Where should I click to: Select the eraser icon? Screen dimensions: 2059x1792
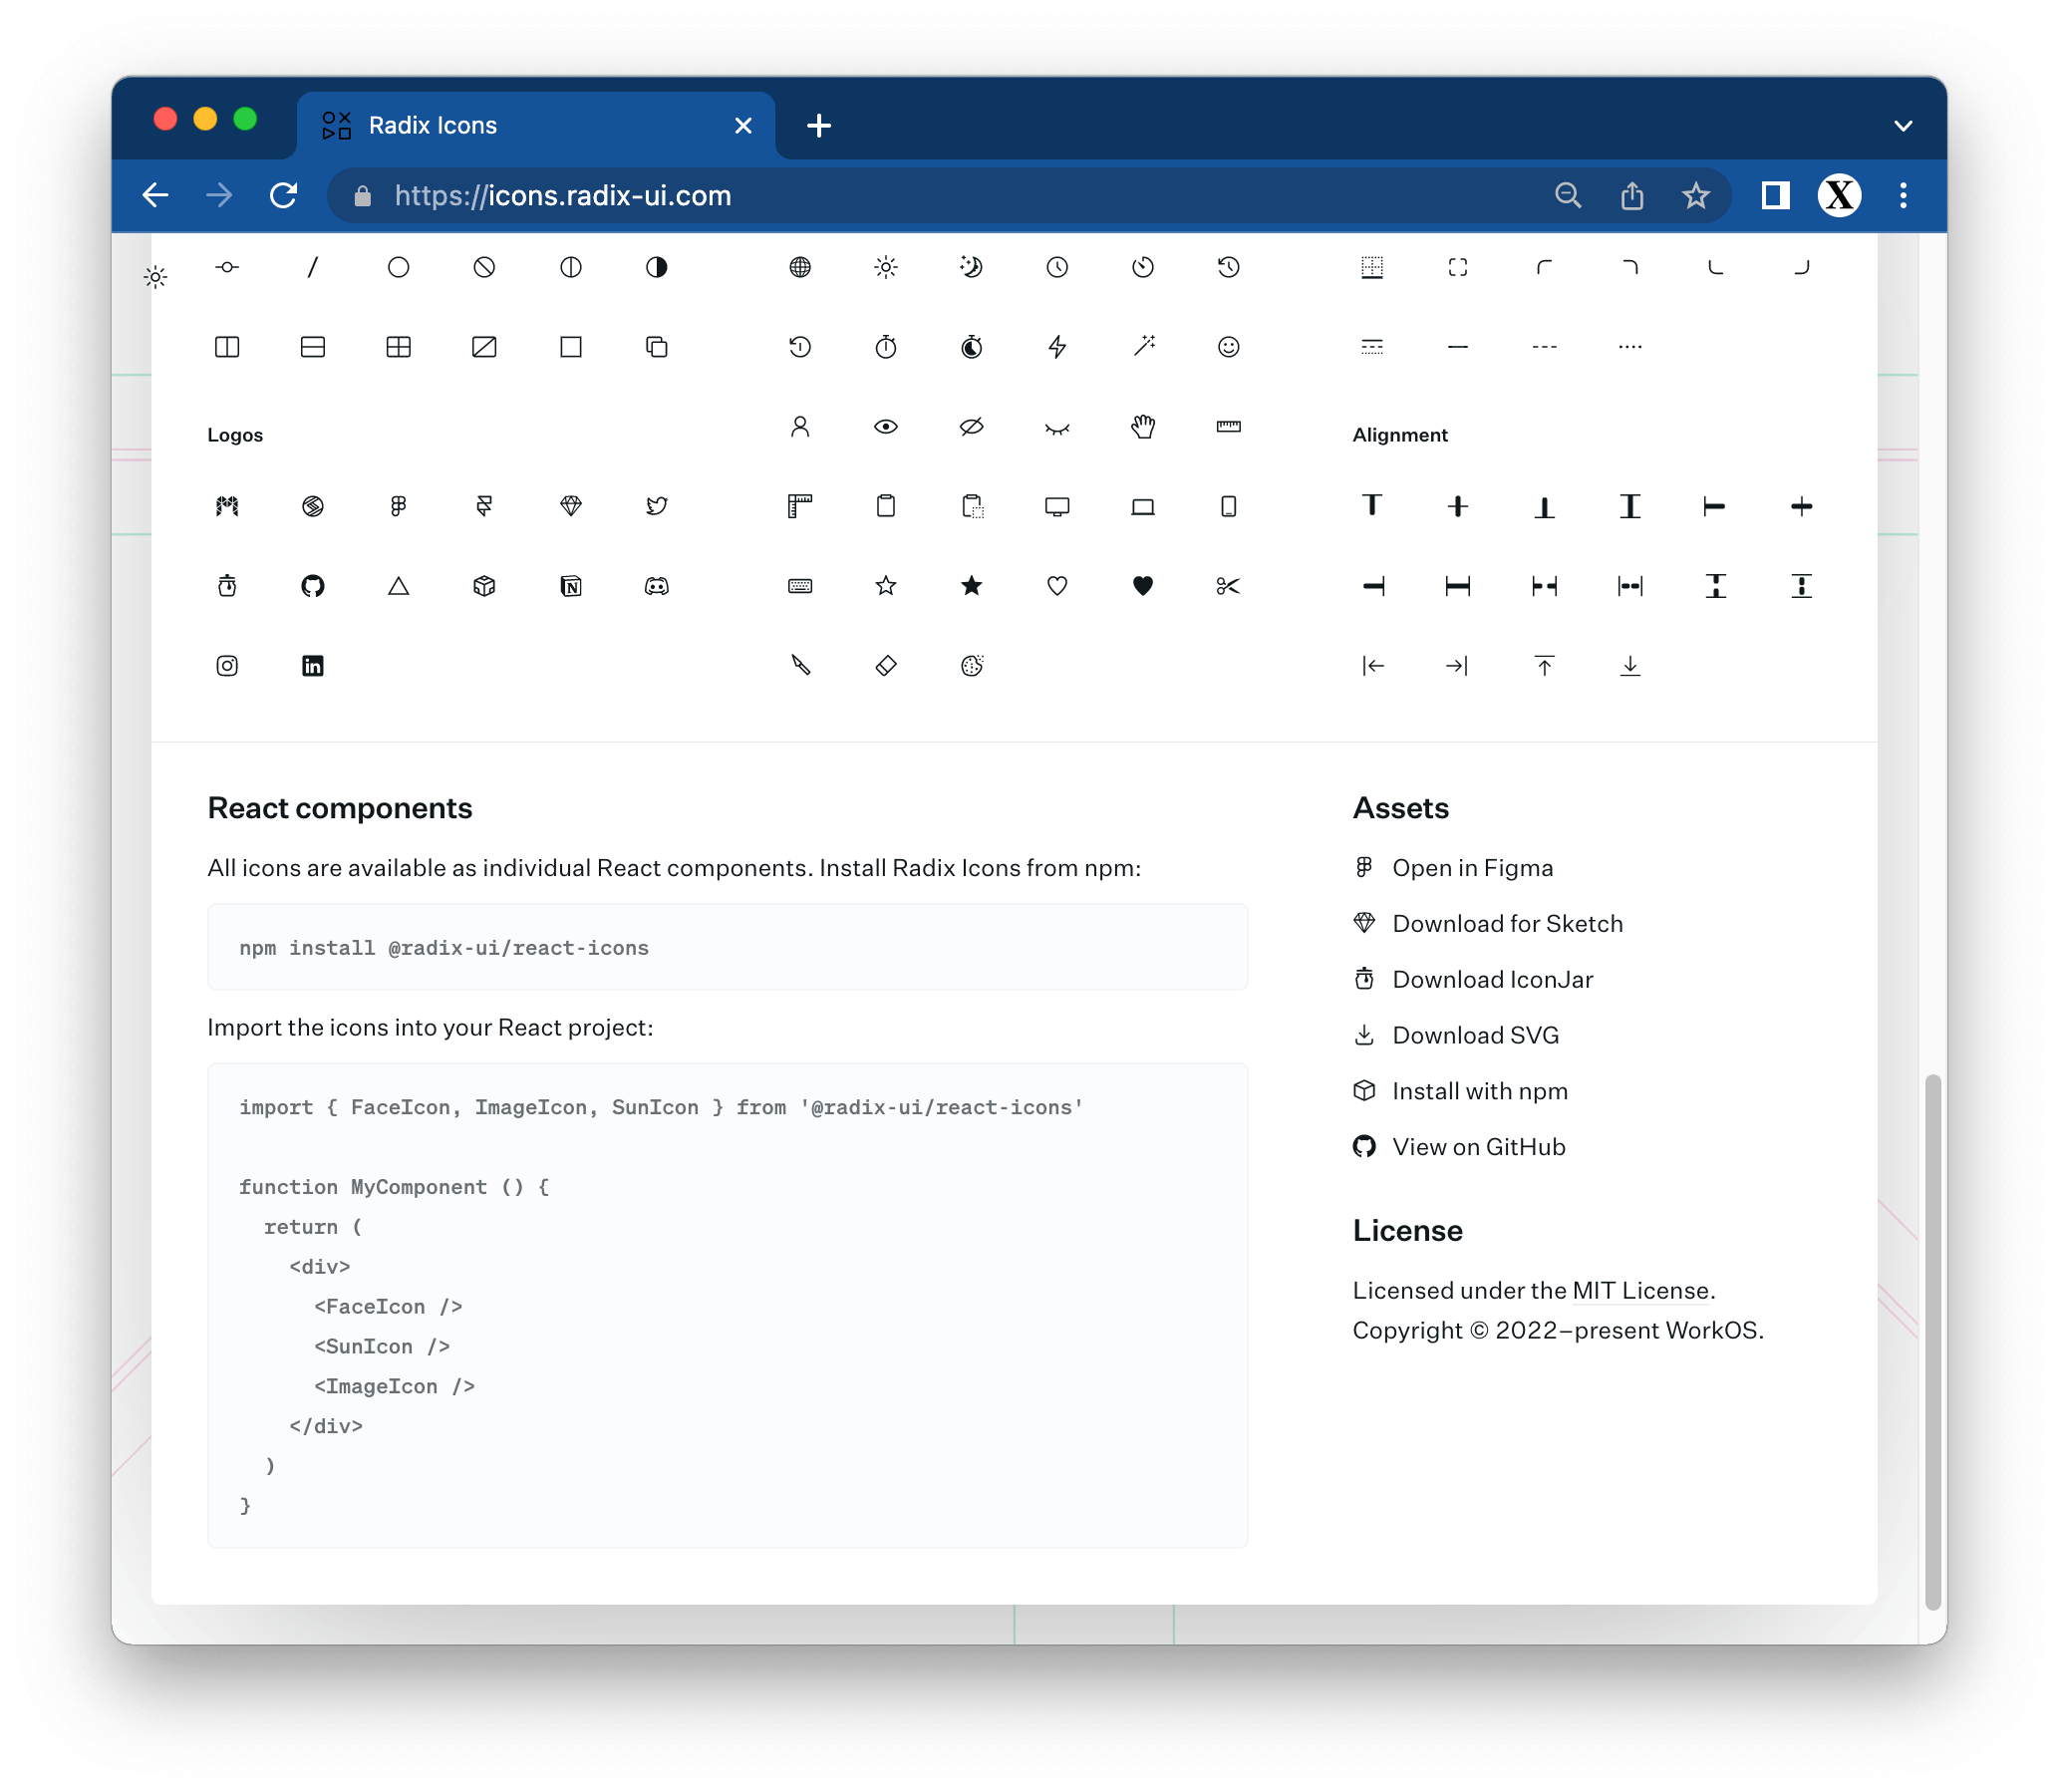click(886, 666)
